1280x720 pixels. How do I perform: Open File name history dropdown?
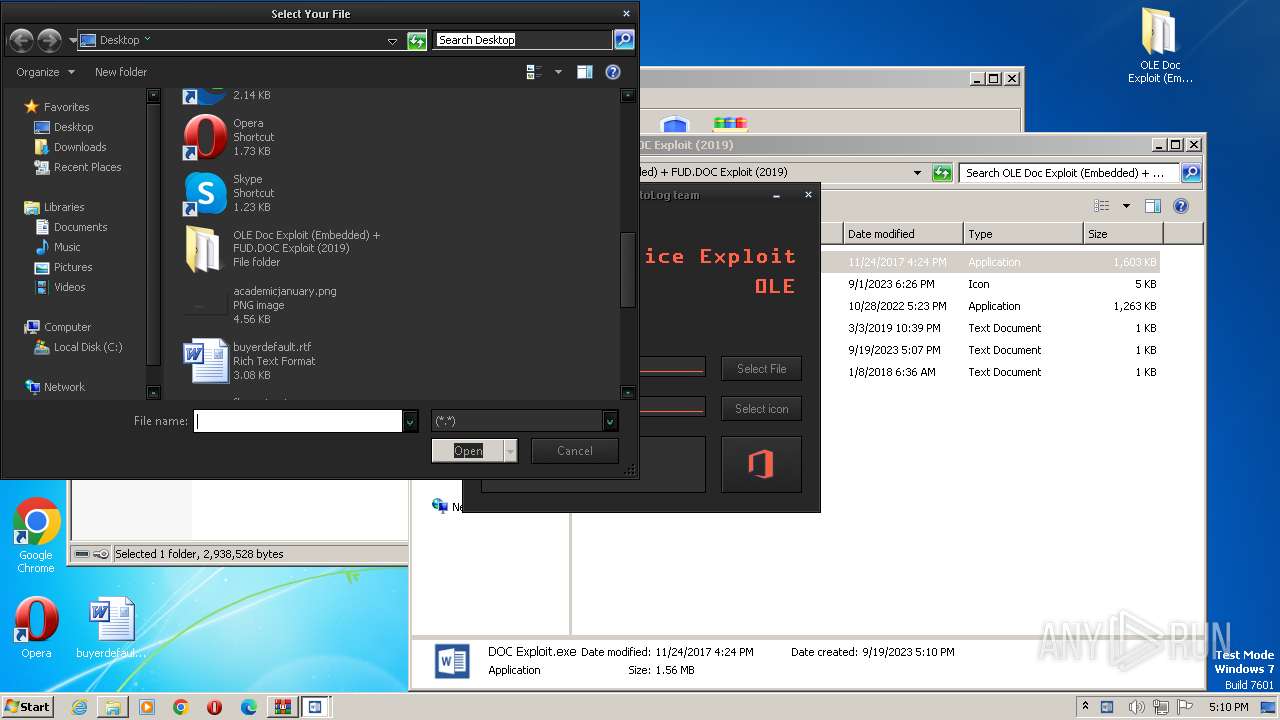tap(410, 421)
